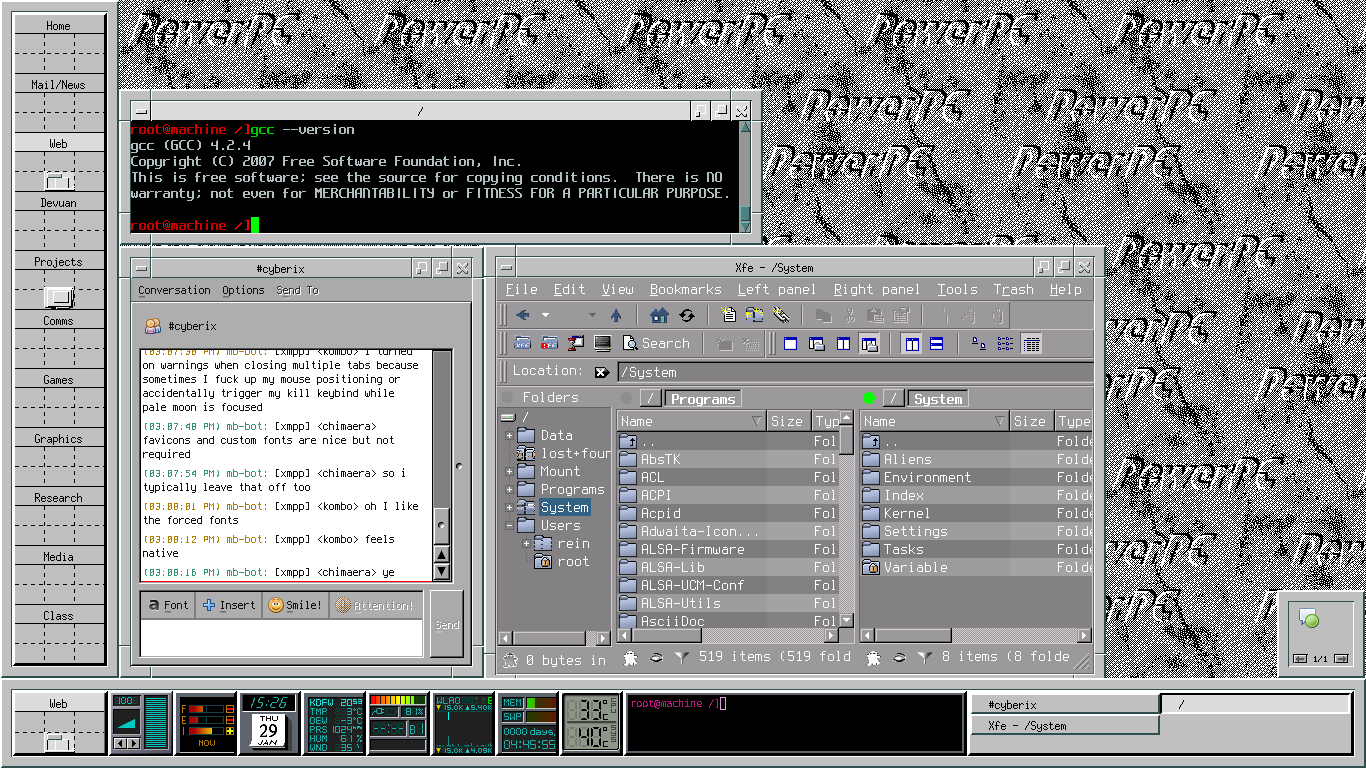The image size is (1366, 768).
Task: Expand the Data folder tree node
Action: (509, 436)
